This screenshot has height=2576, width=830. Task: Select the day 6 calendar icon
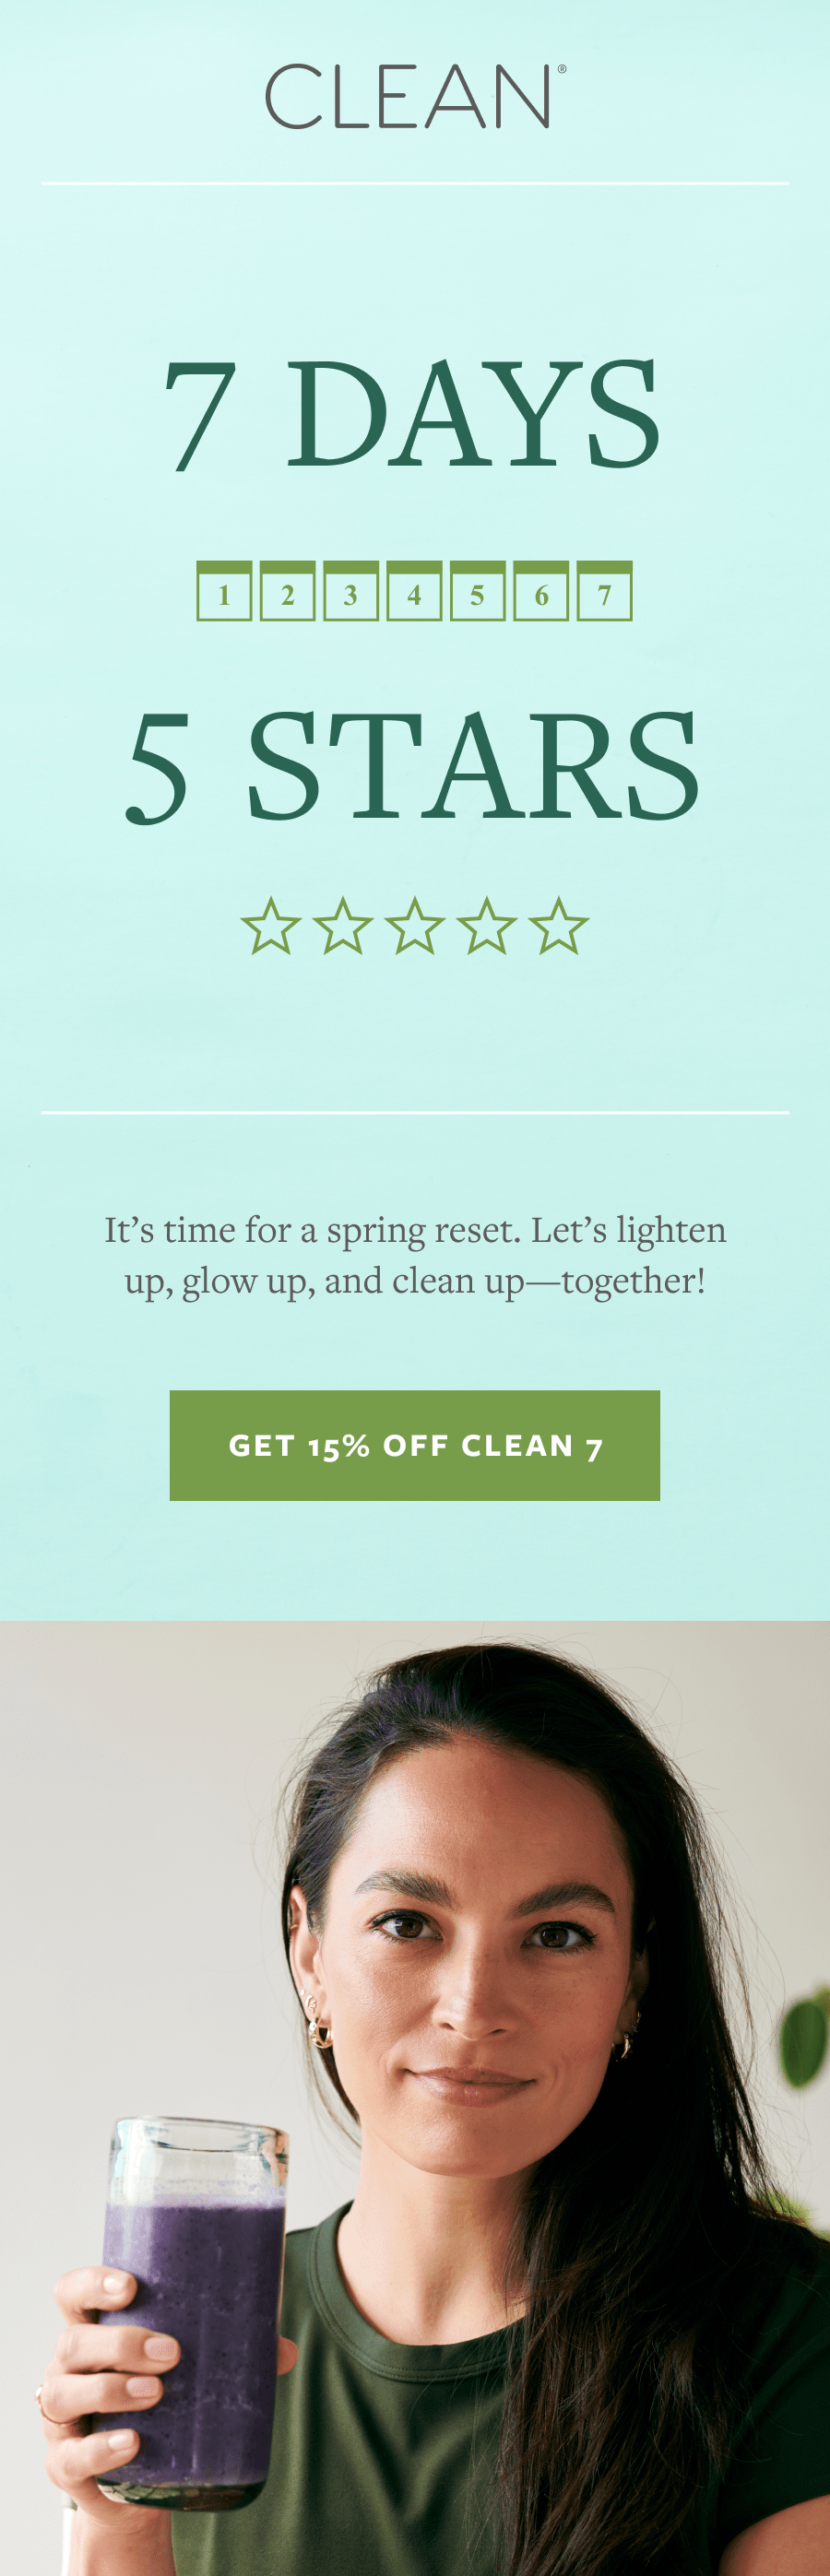point(541,591)
